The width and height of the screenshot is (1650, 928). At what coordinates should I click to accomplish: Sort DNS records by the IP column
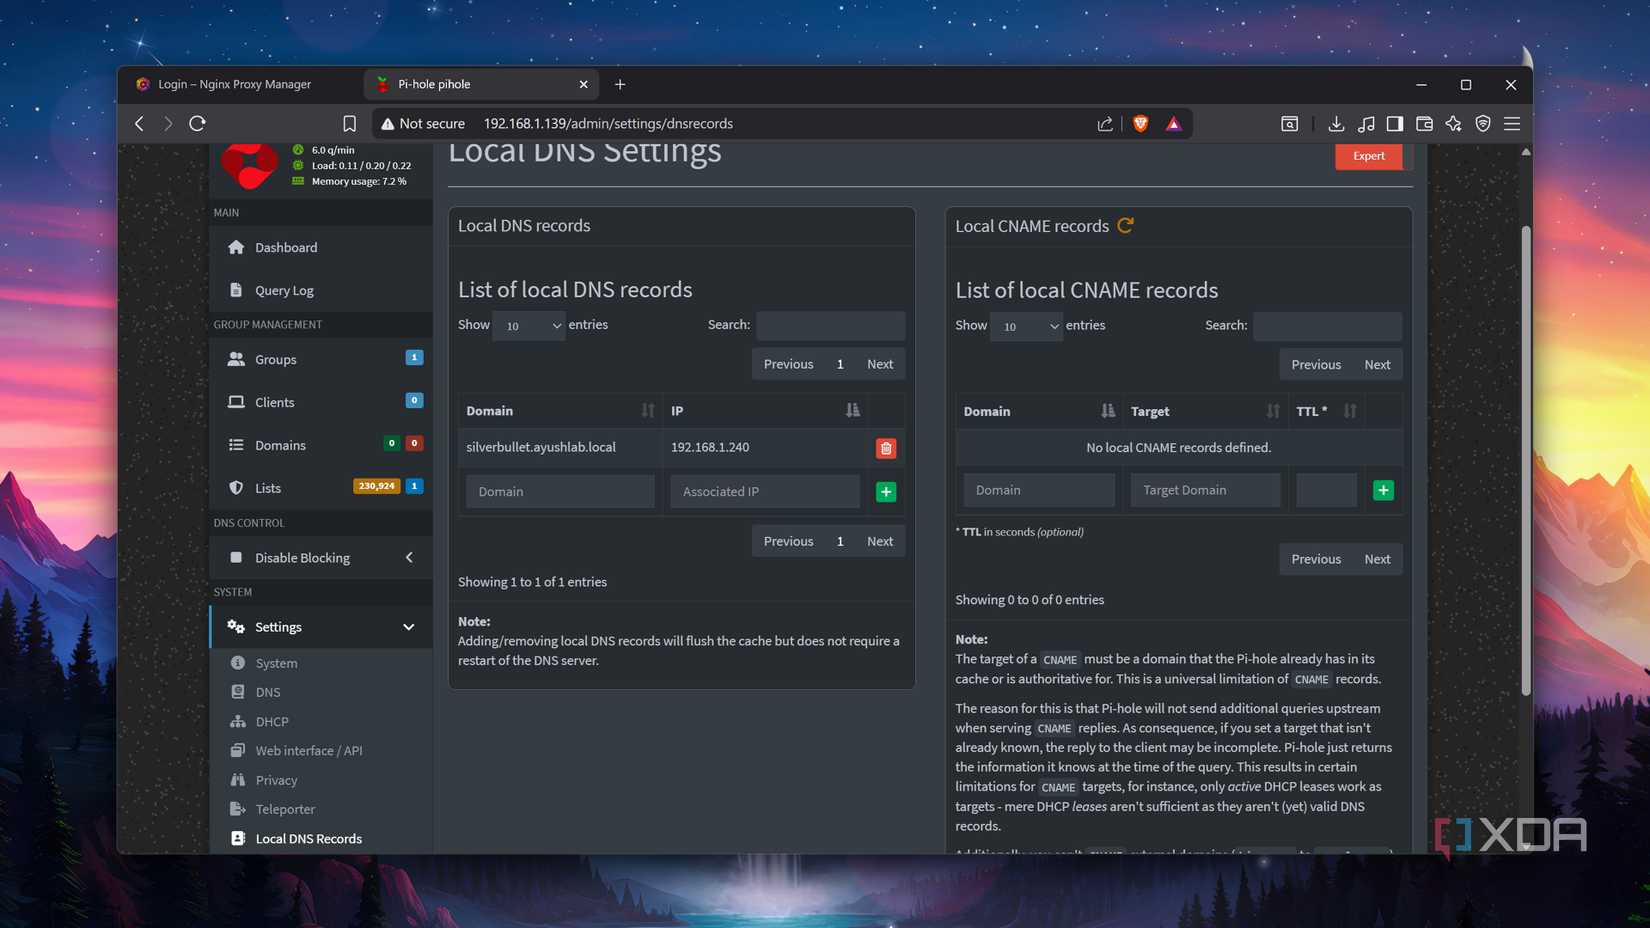pyautogui.click(x=851, y=411)
